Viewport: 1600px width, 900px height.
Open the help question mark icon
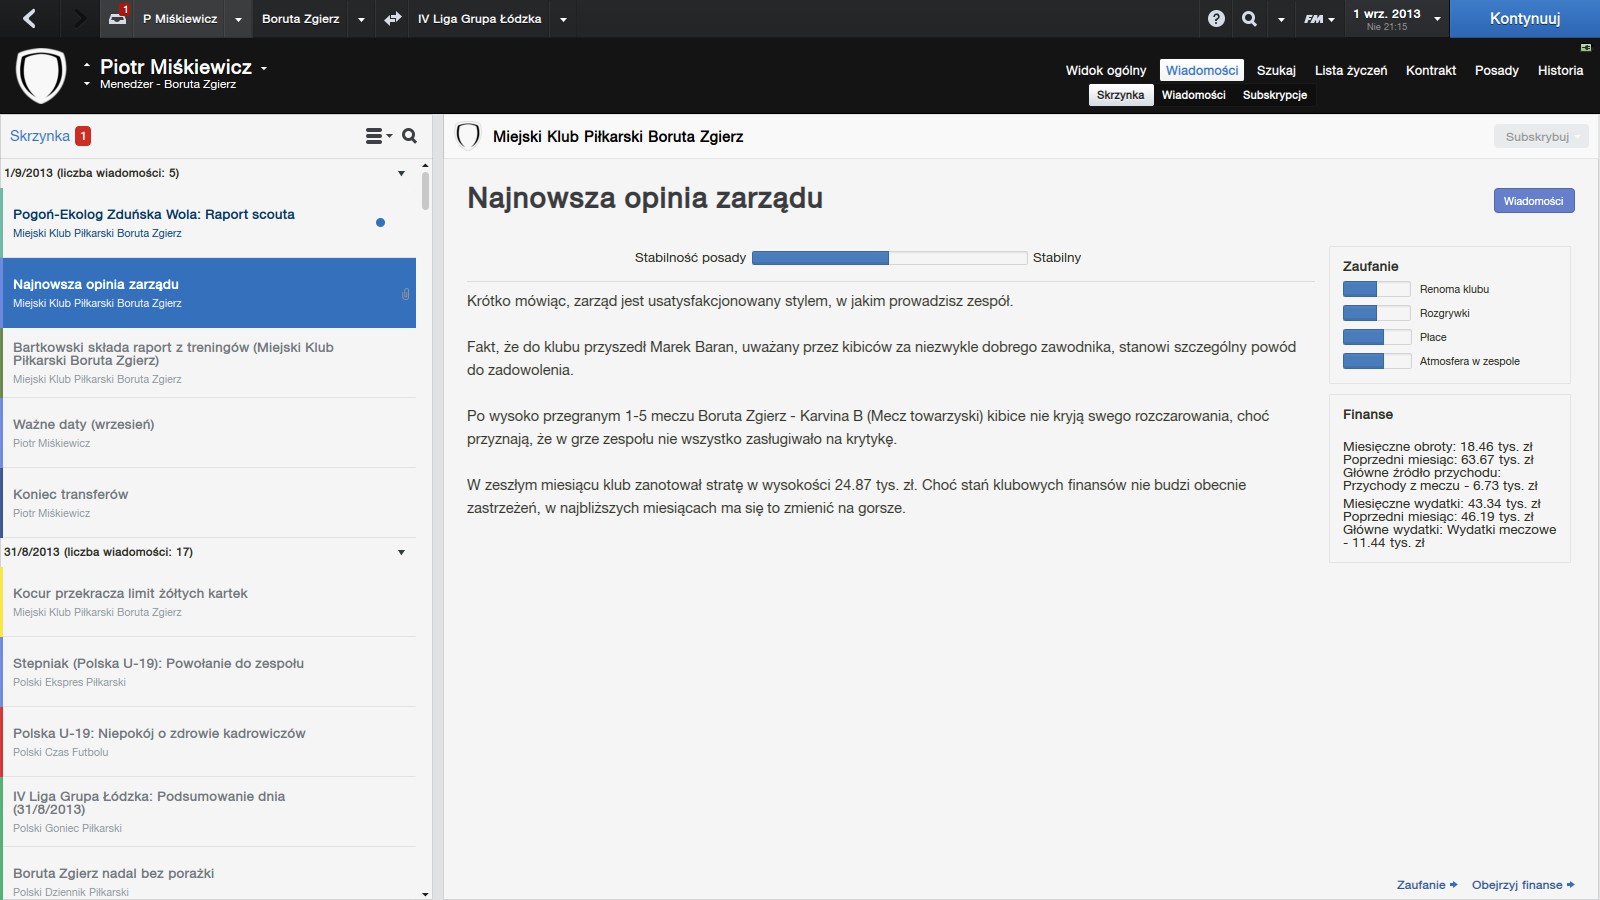click(1216, 18)
